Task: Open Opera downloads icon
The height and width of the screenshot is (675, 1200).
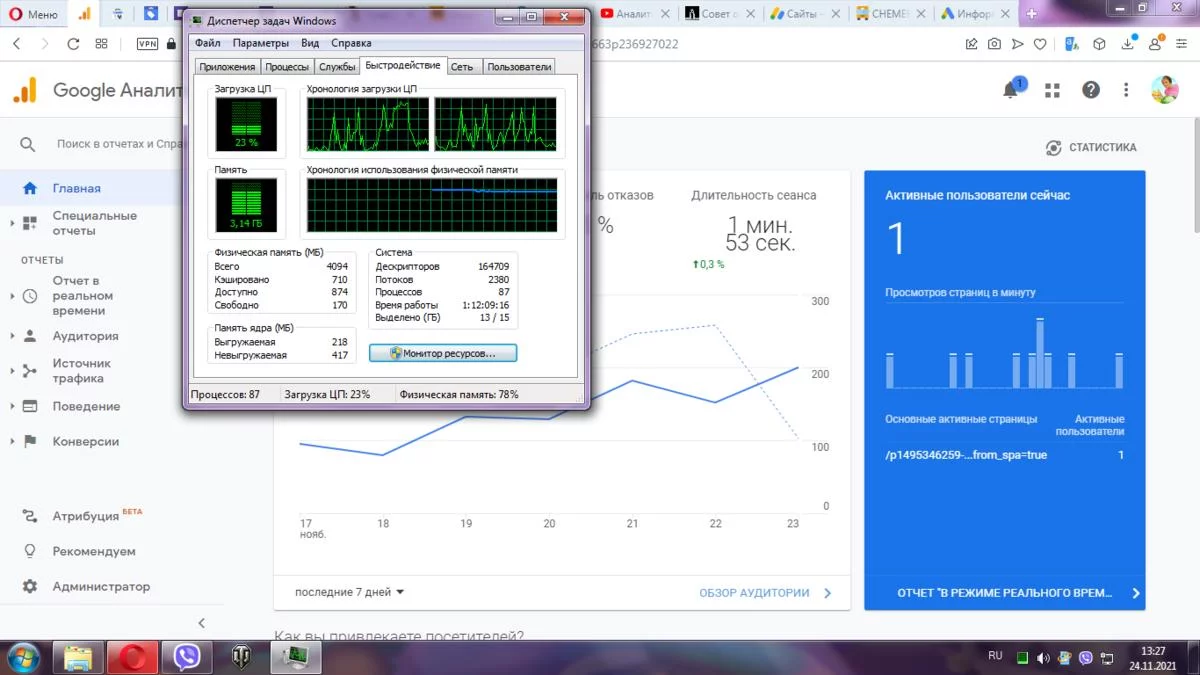Action: click(1128, 44)
